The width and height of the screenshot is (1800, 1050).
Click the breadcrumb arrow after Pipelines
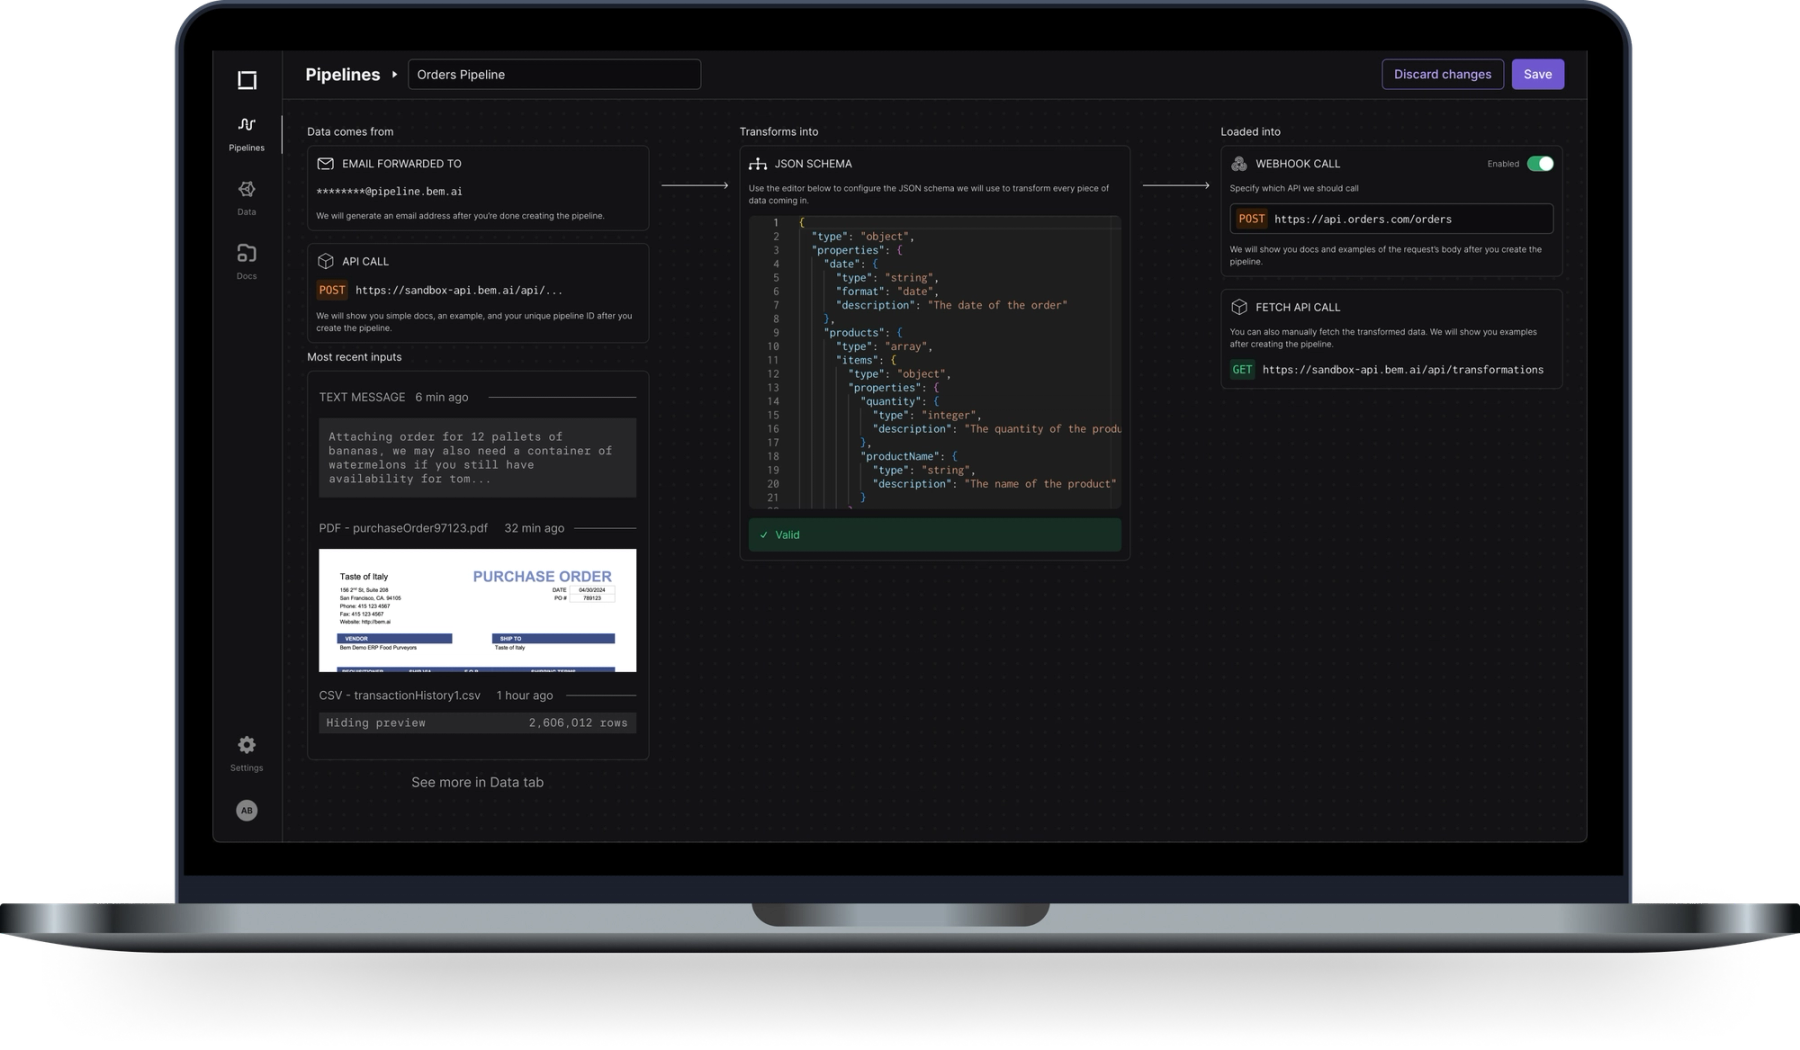pyautogui.click(x=394, y=75)
